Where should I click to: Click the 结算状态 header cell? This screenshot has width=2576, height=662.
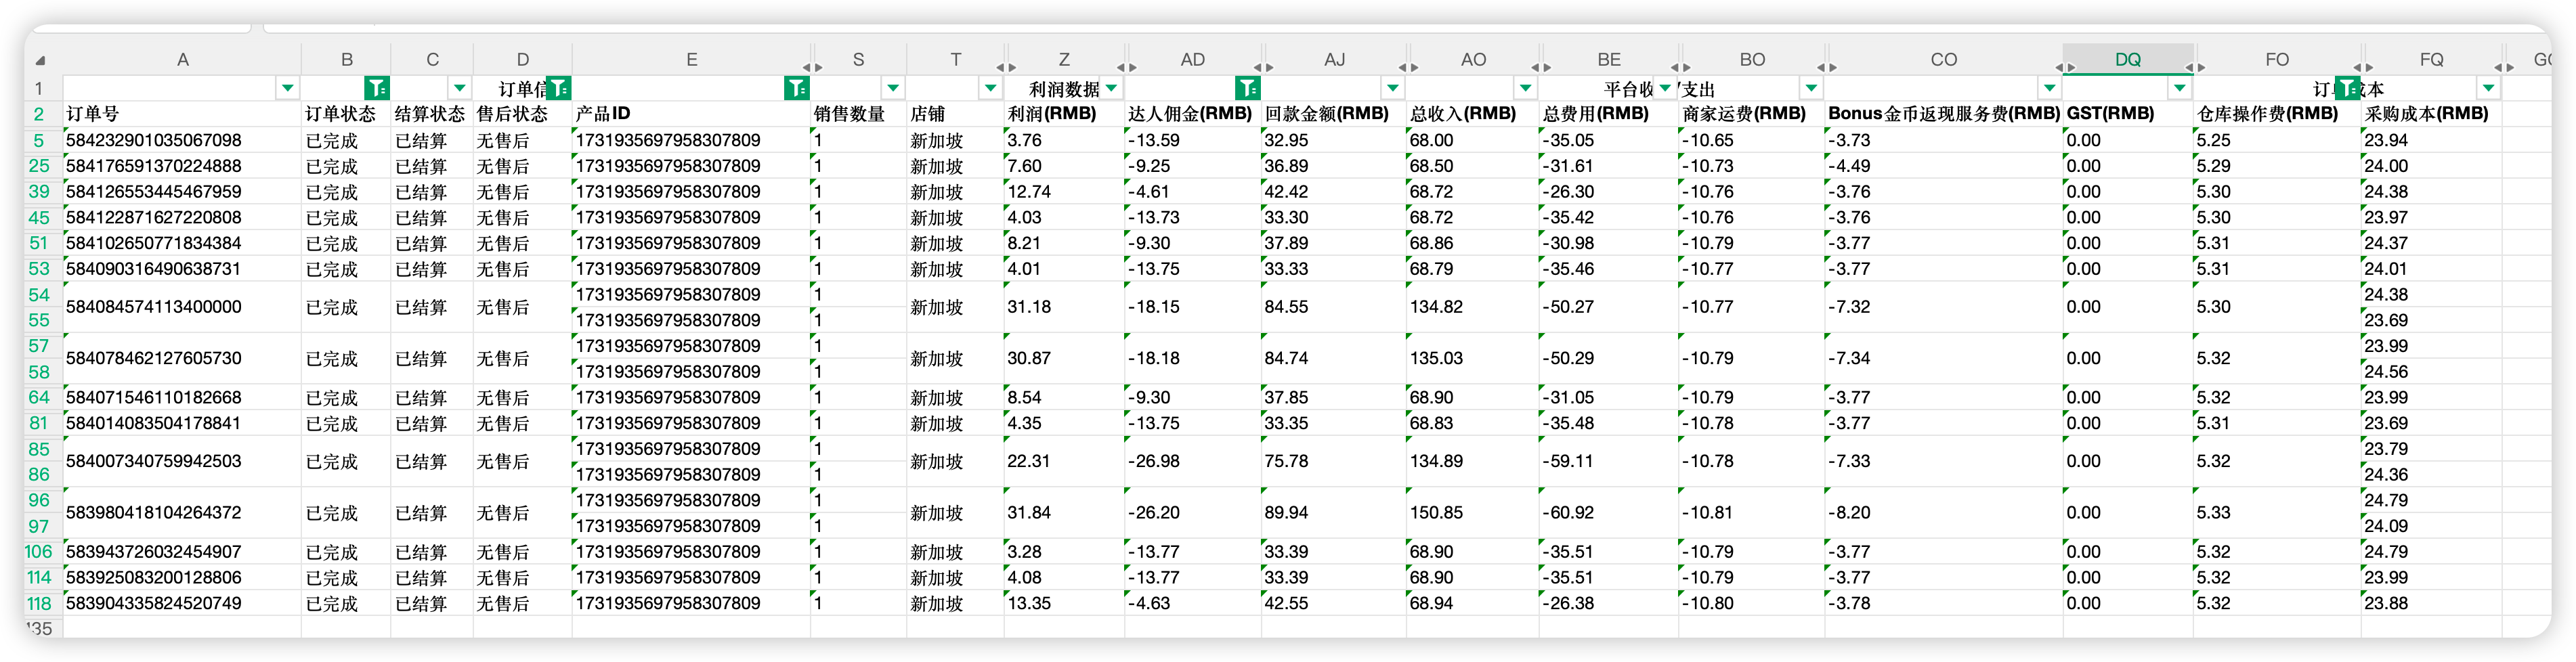(432, 114)
